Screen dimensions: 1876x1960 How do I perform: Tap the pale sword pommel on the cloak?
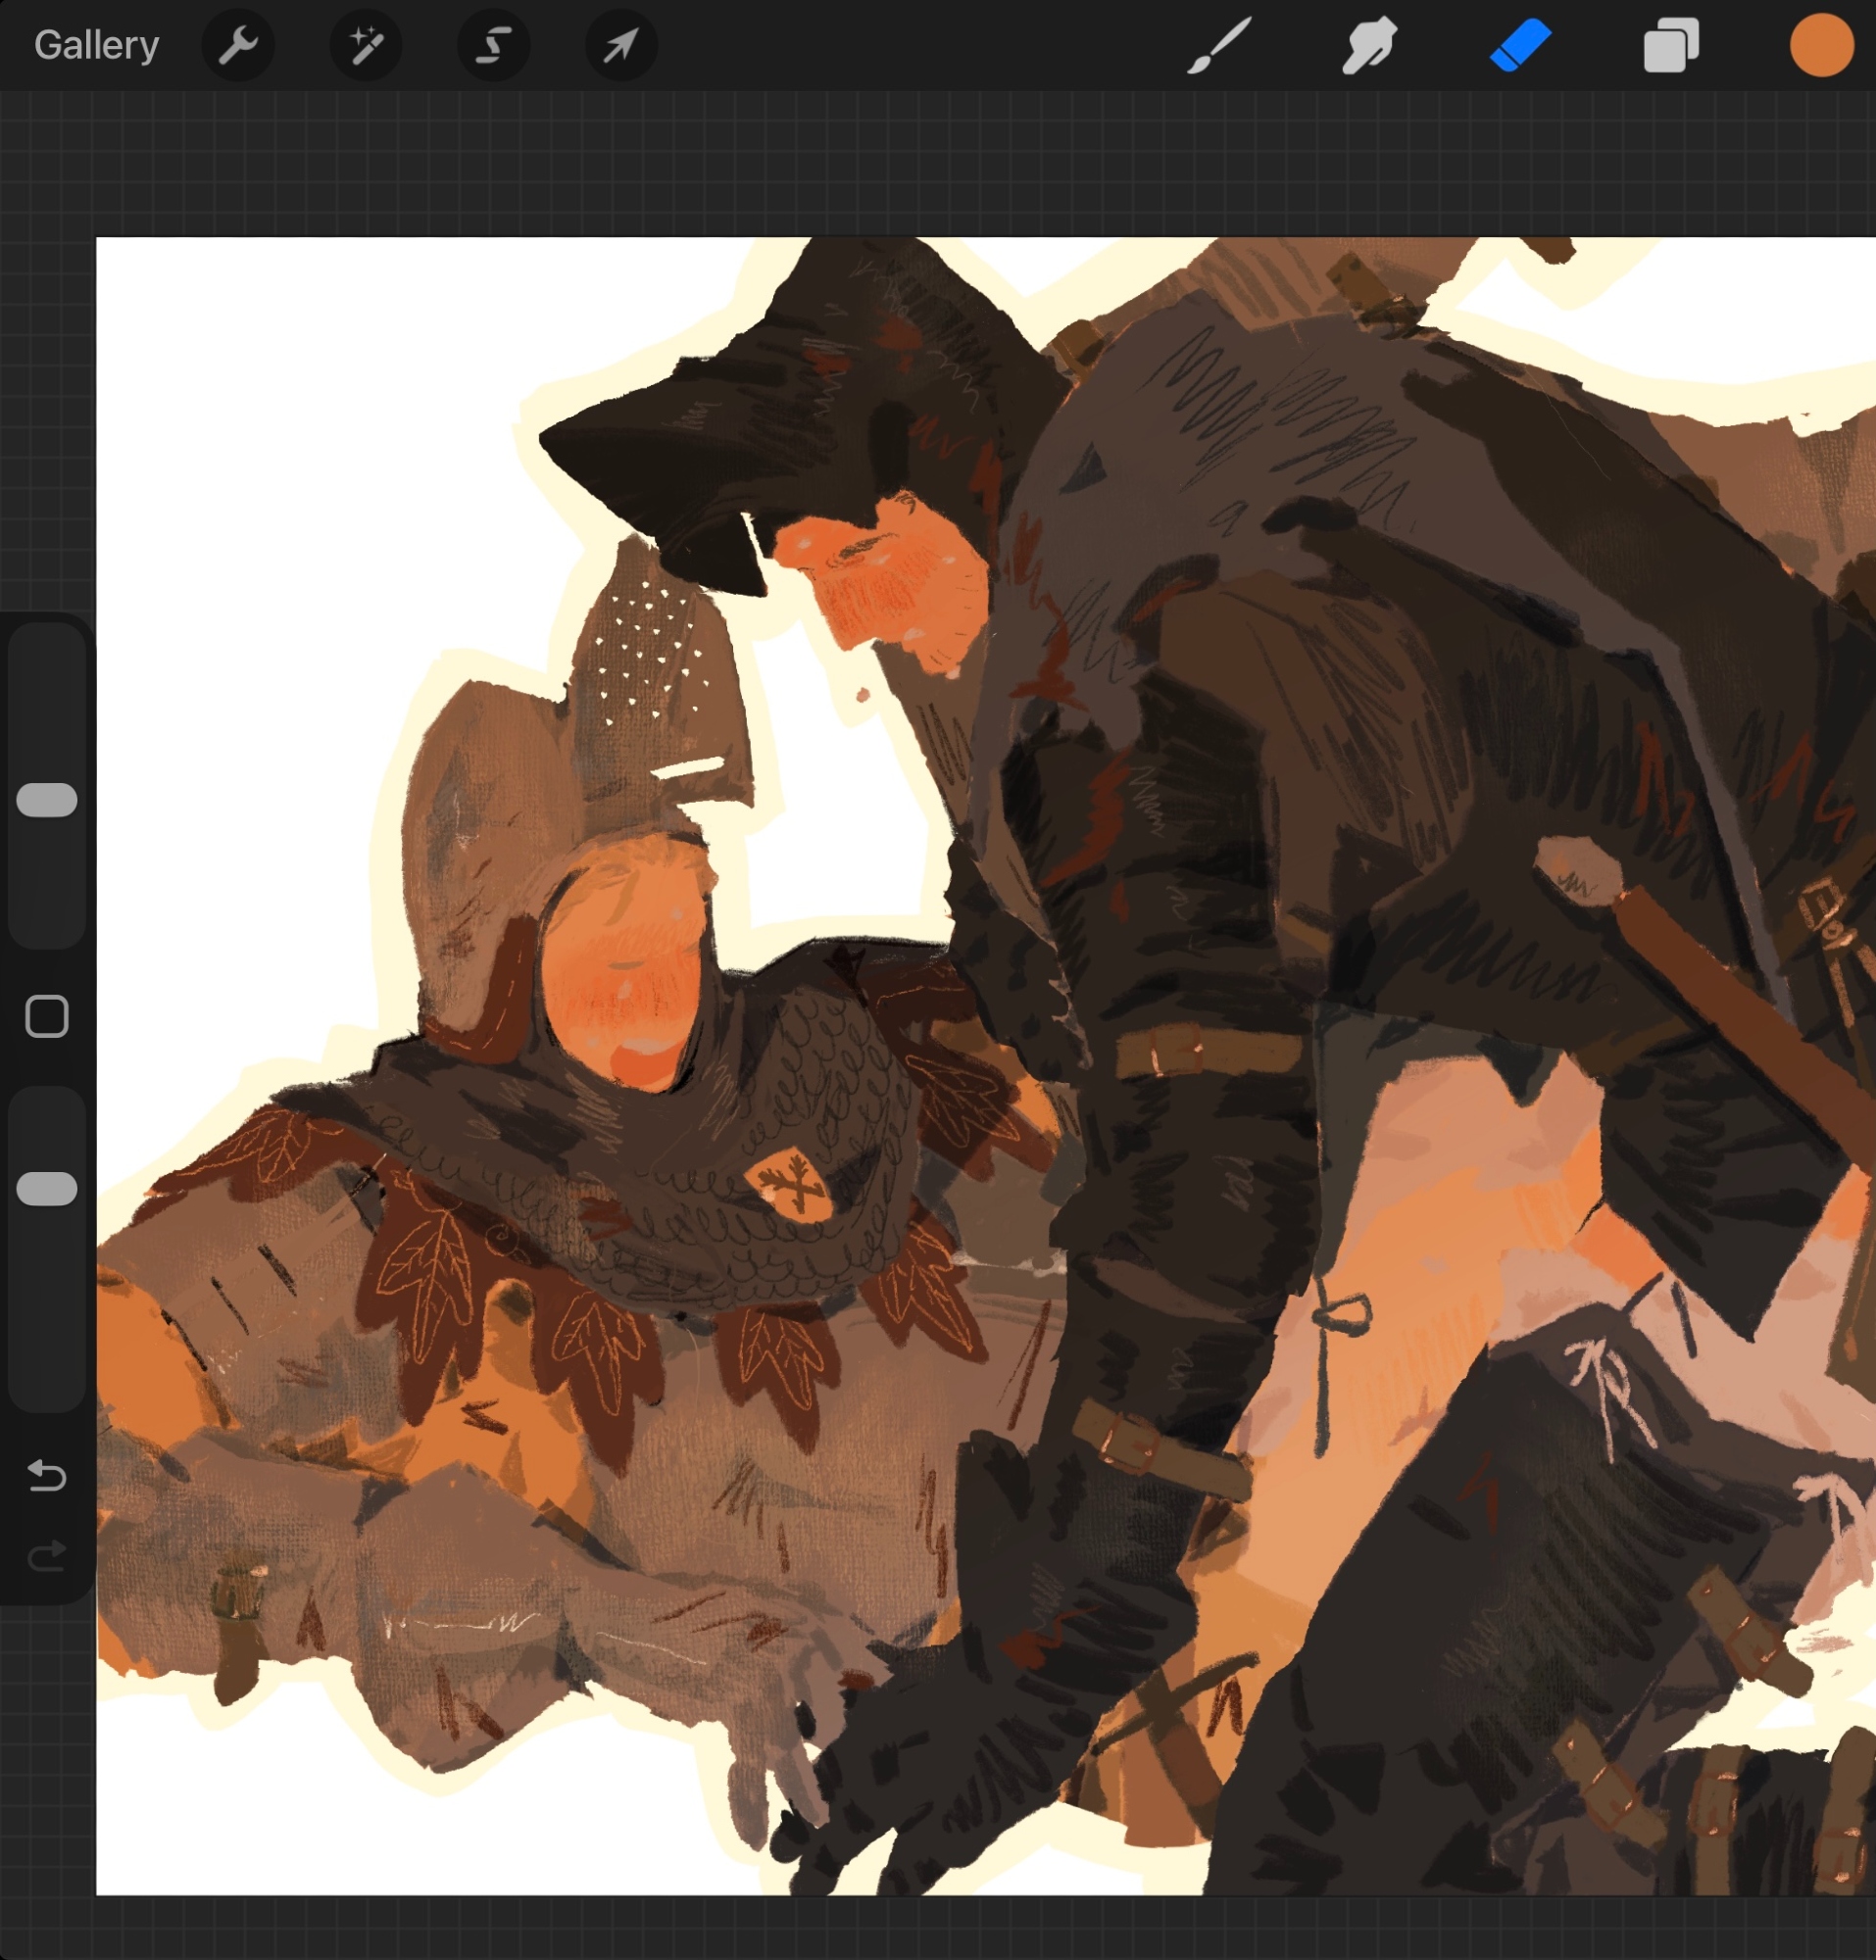pyautogui.click(x=1578, y=870)
